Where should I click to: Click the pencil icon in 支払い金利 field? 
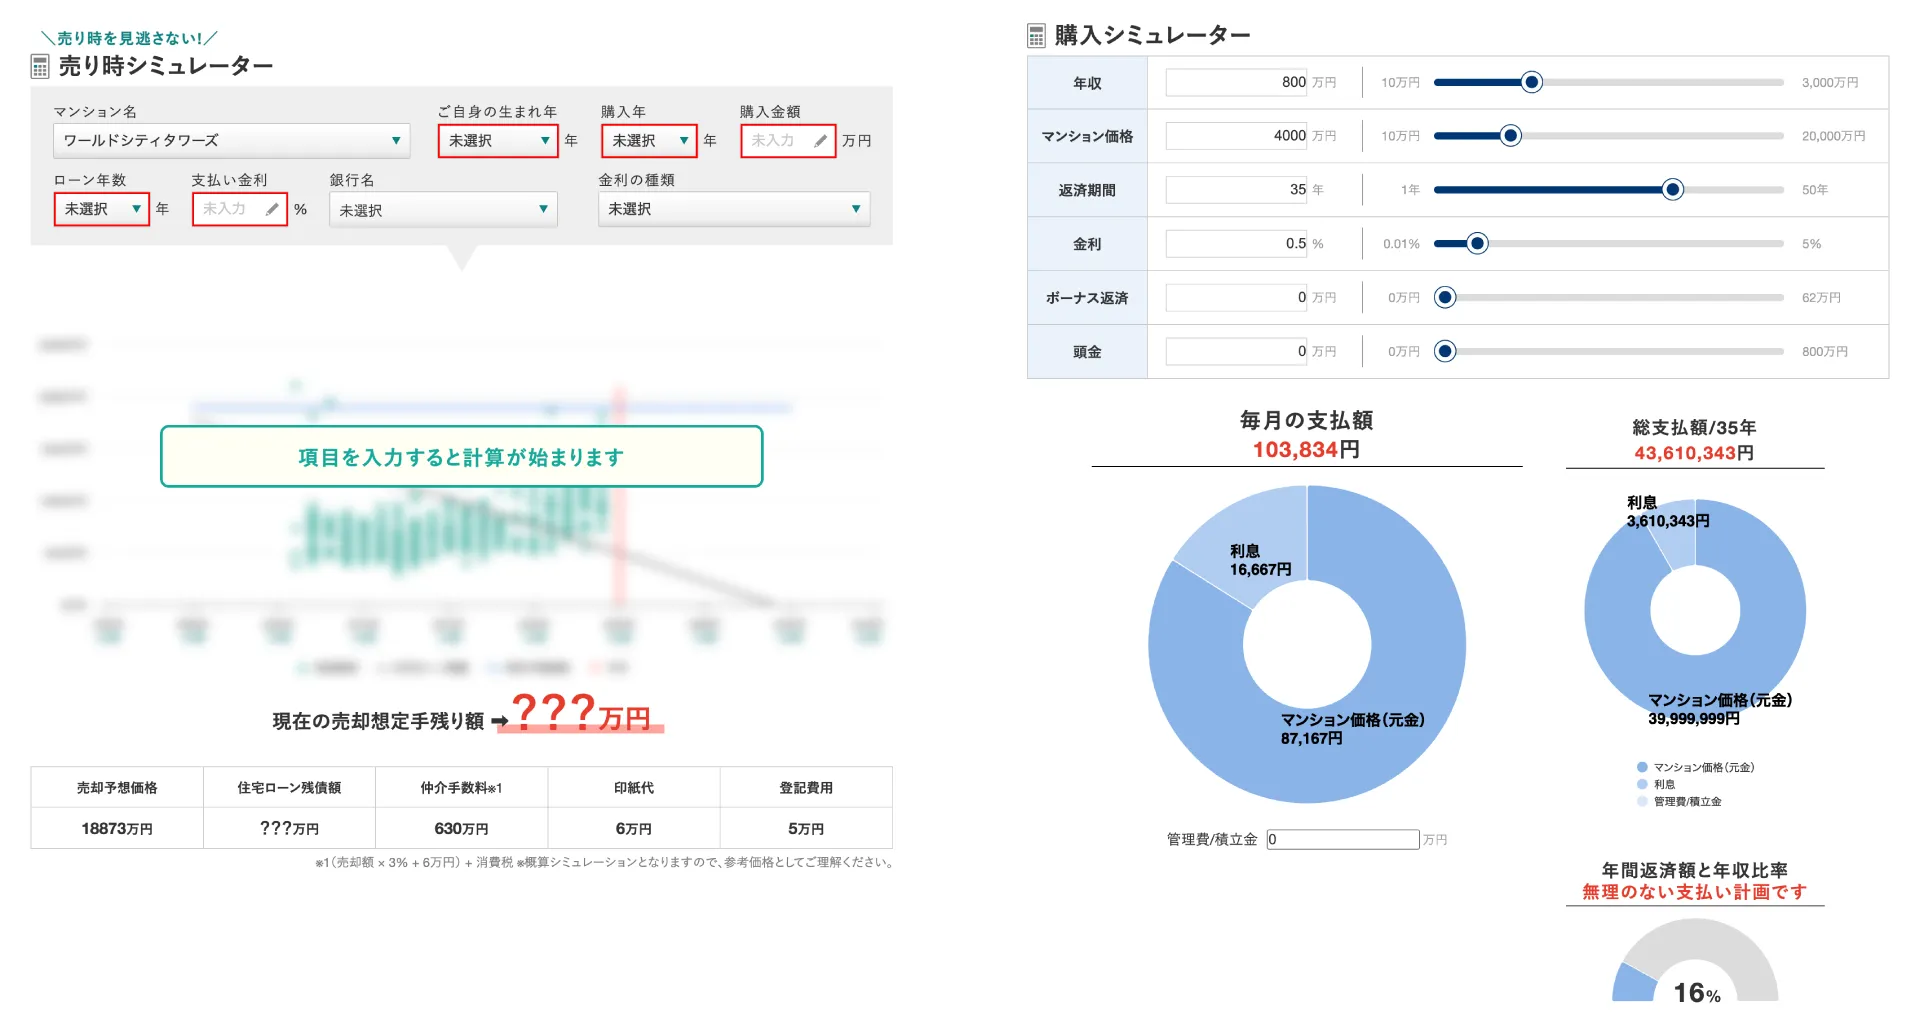(x=272, y=209)
